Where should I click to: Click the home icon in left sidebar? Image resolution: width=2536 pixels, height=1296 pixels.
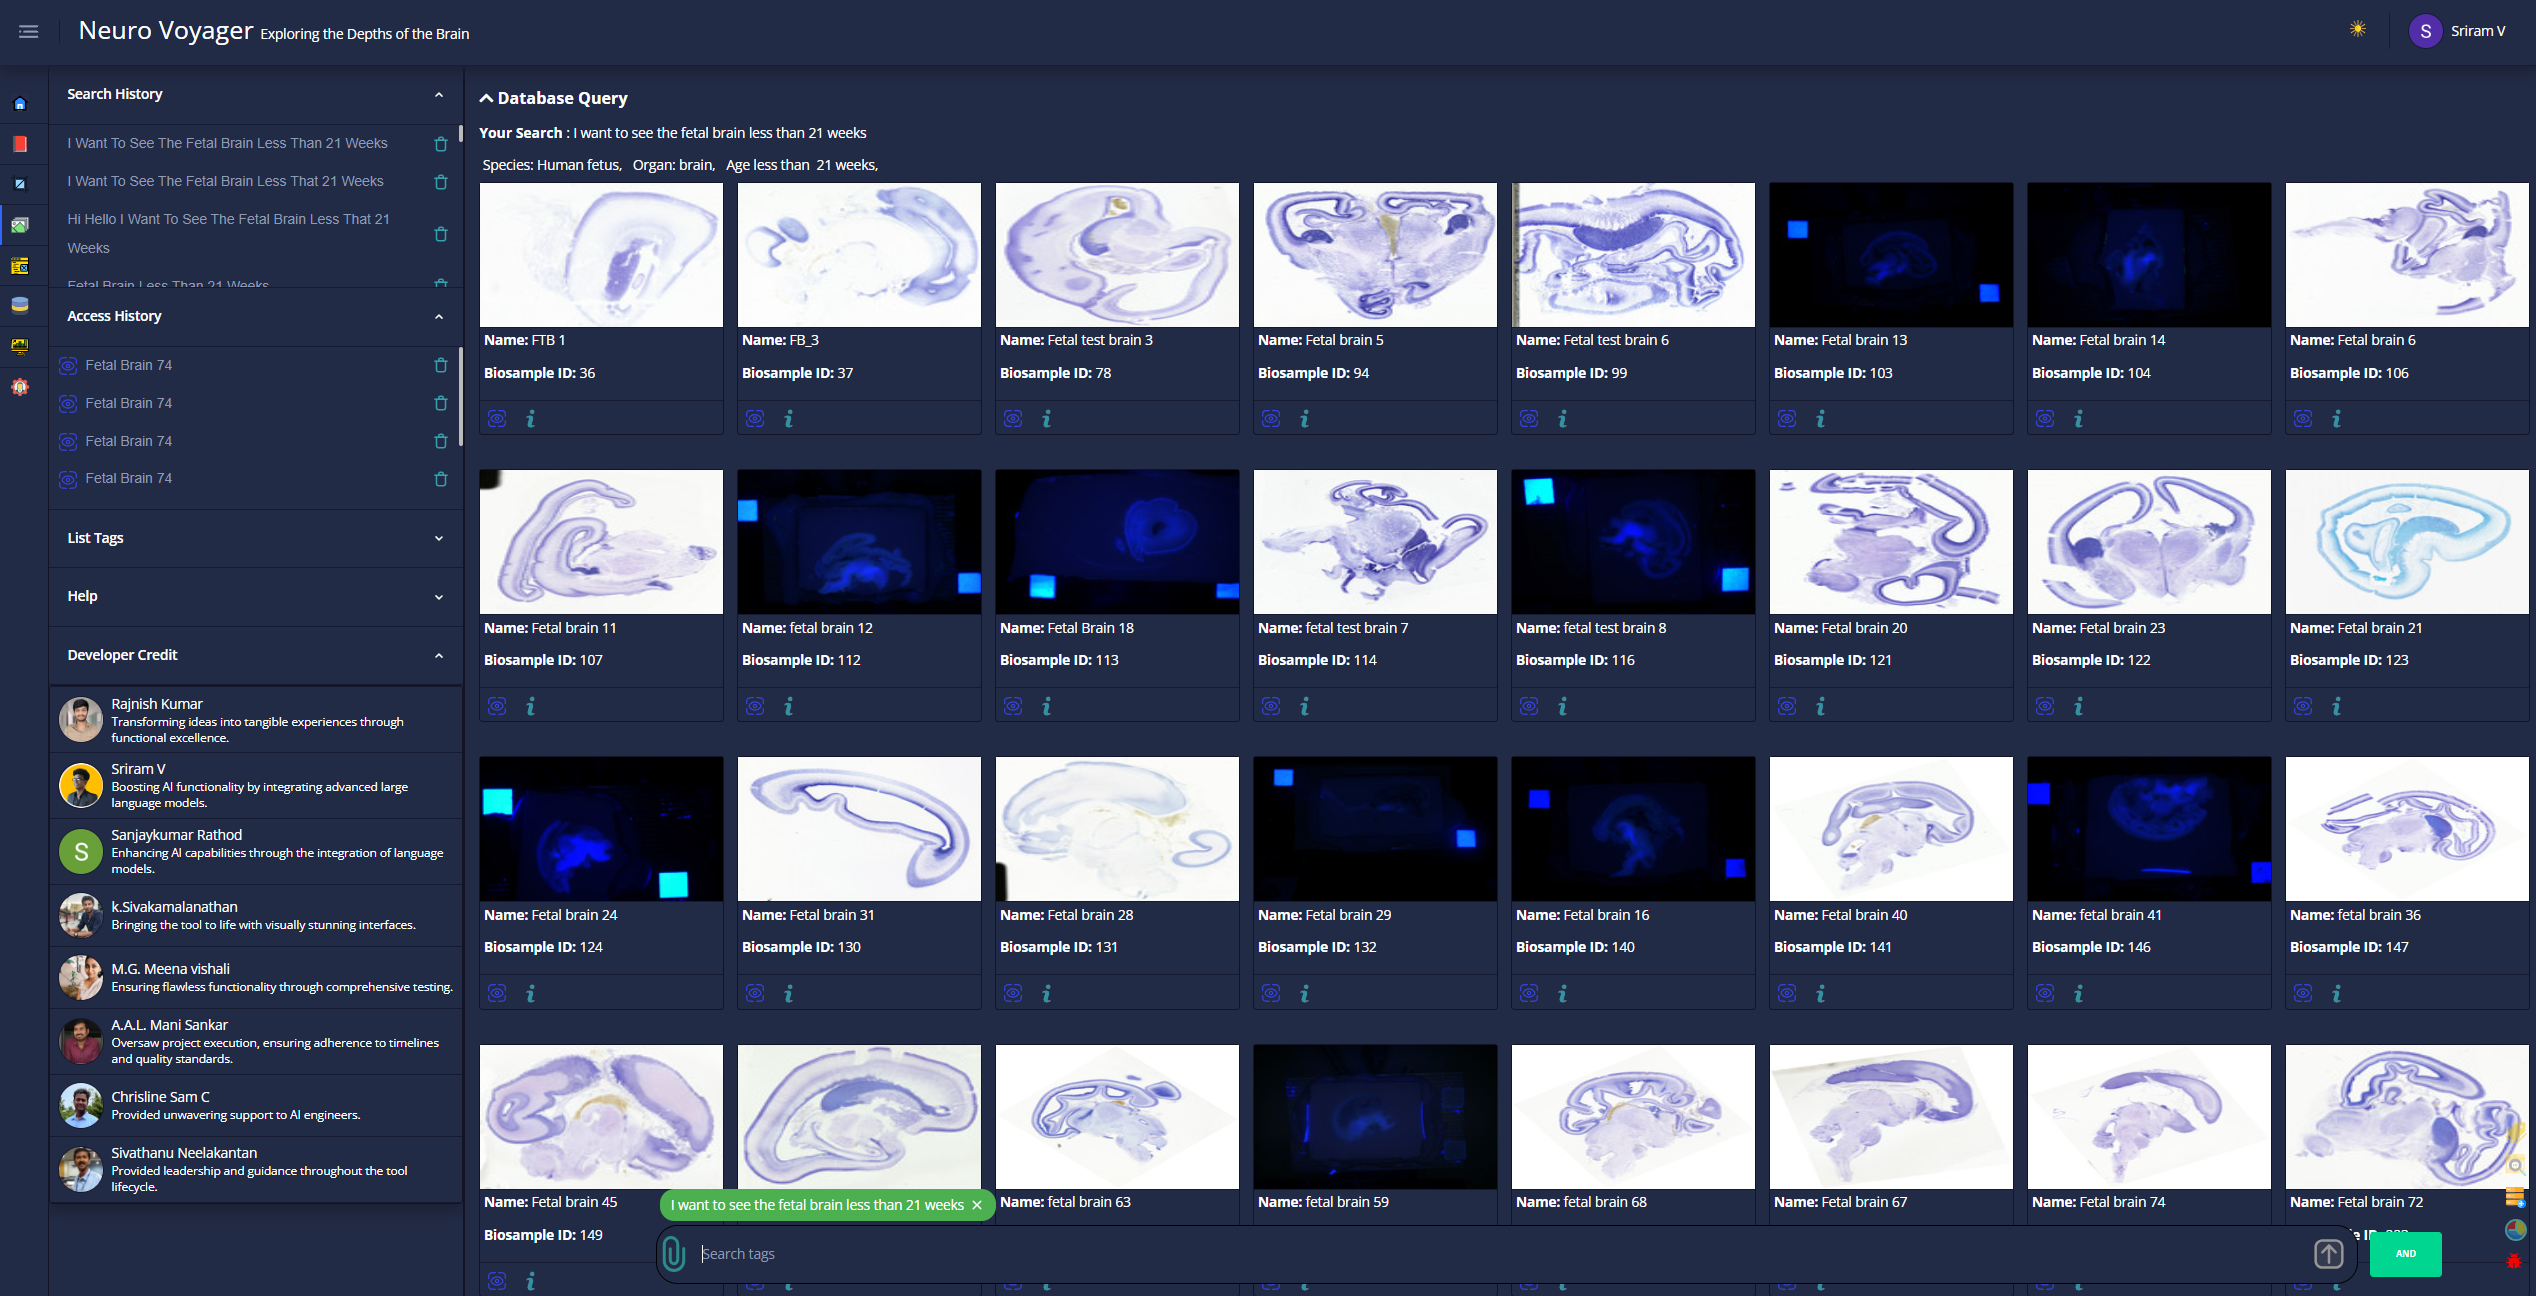[x=20, y=104]
